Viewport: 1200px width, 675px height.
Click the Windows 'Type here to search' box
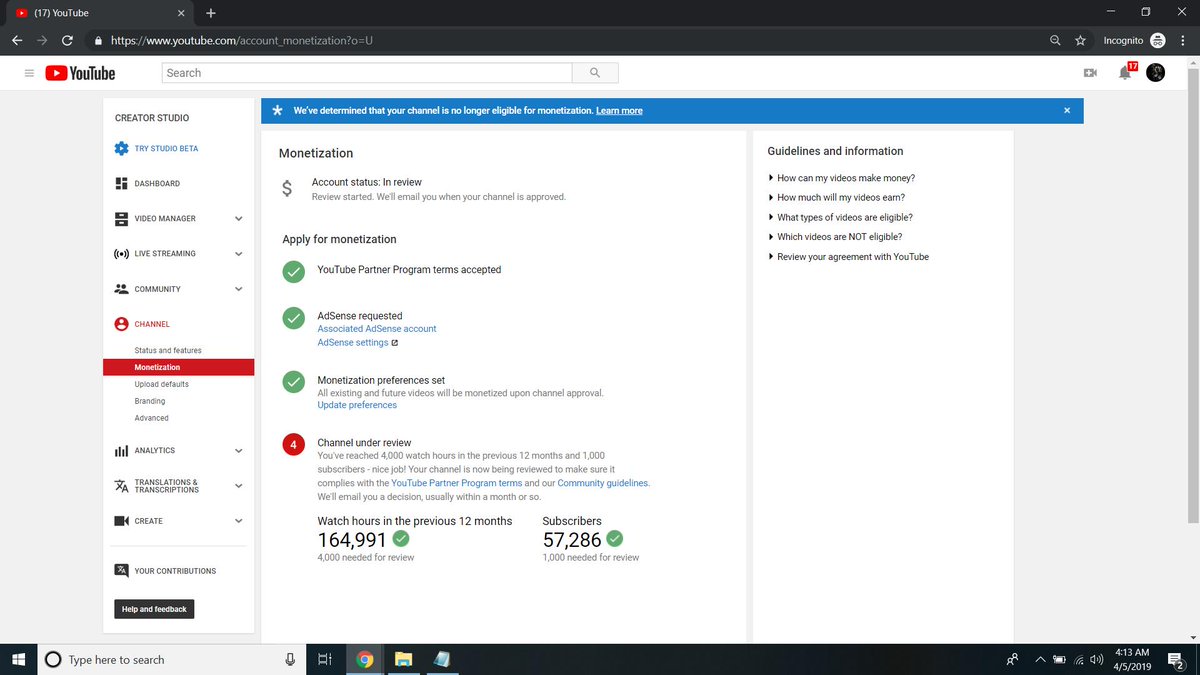(172, 659)
